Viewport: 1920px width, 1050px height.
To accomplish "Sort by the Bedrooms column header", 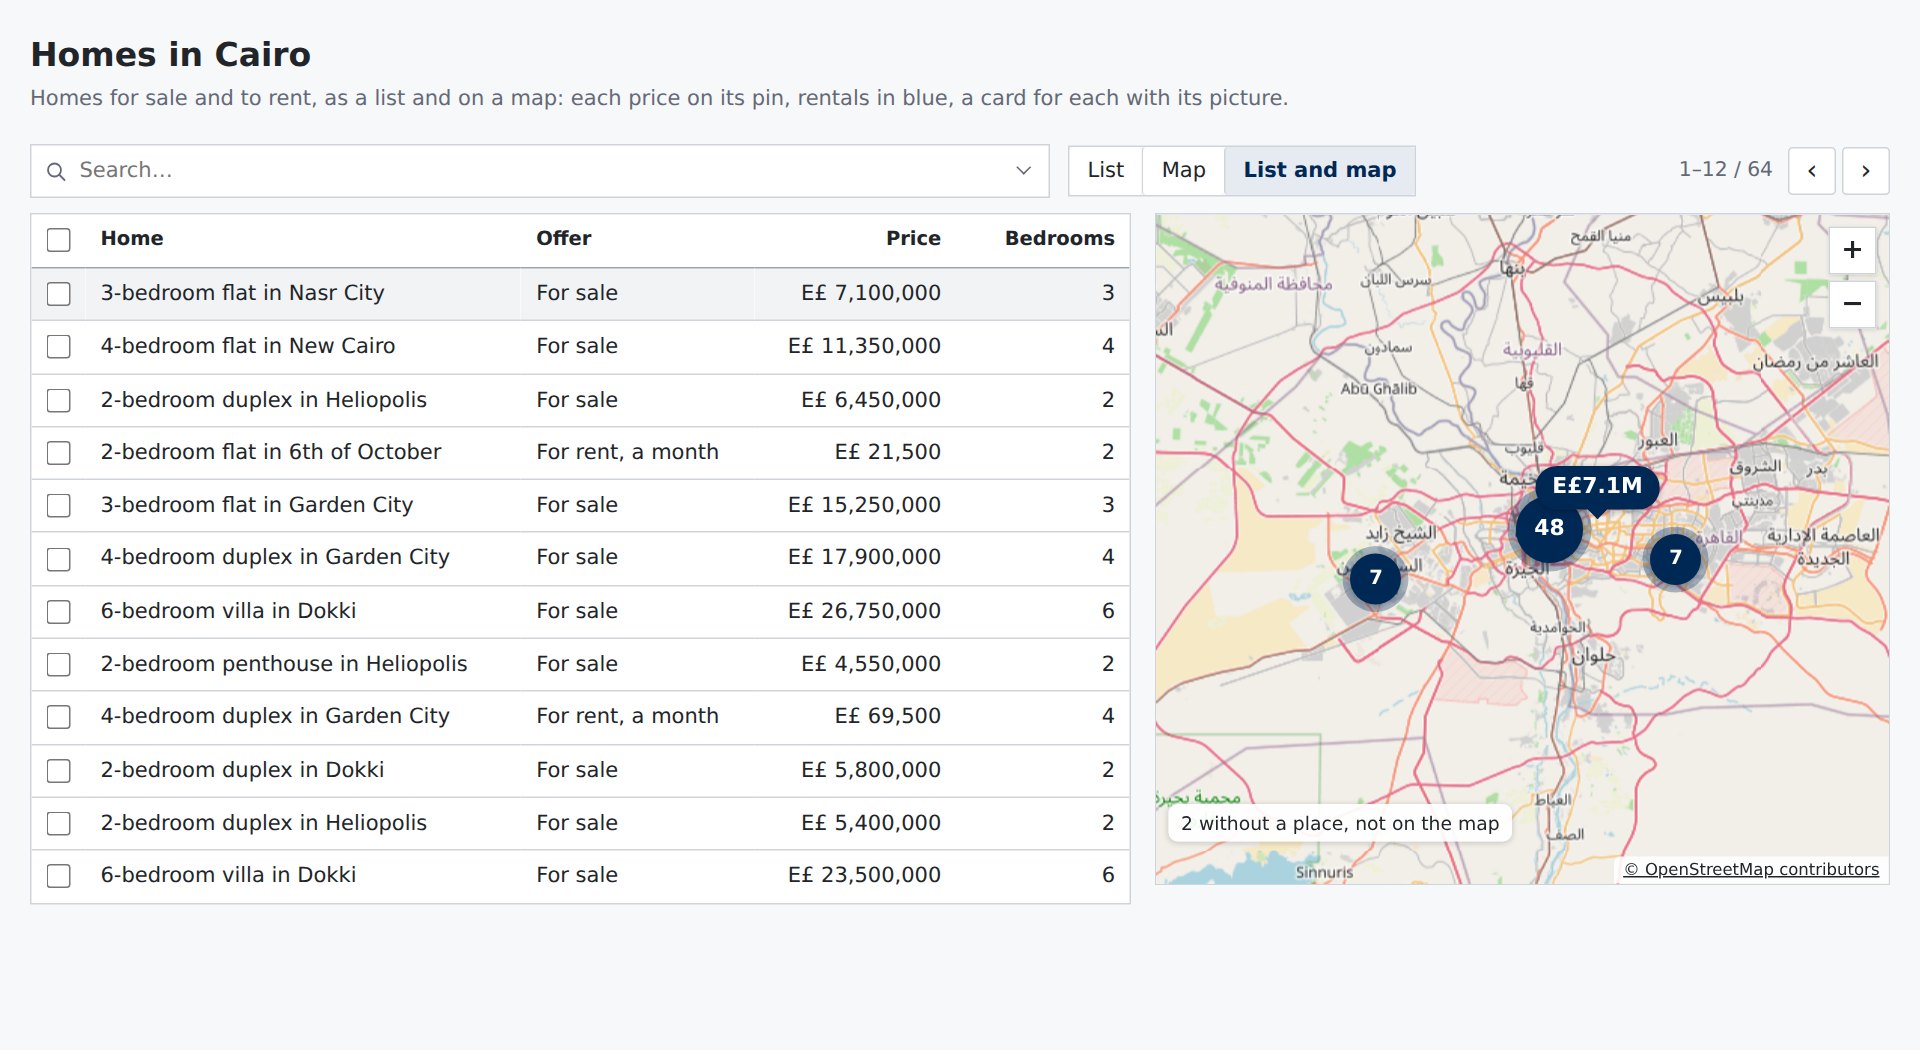I will click(1060, 239).
